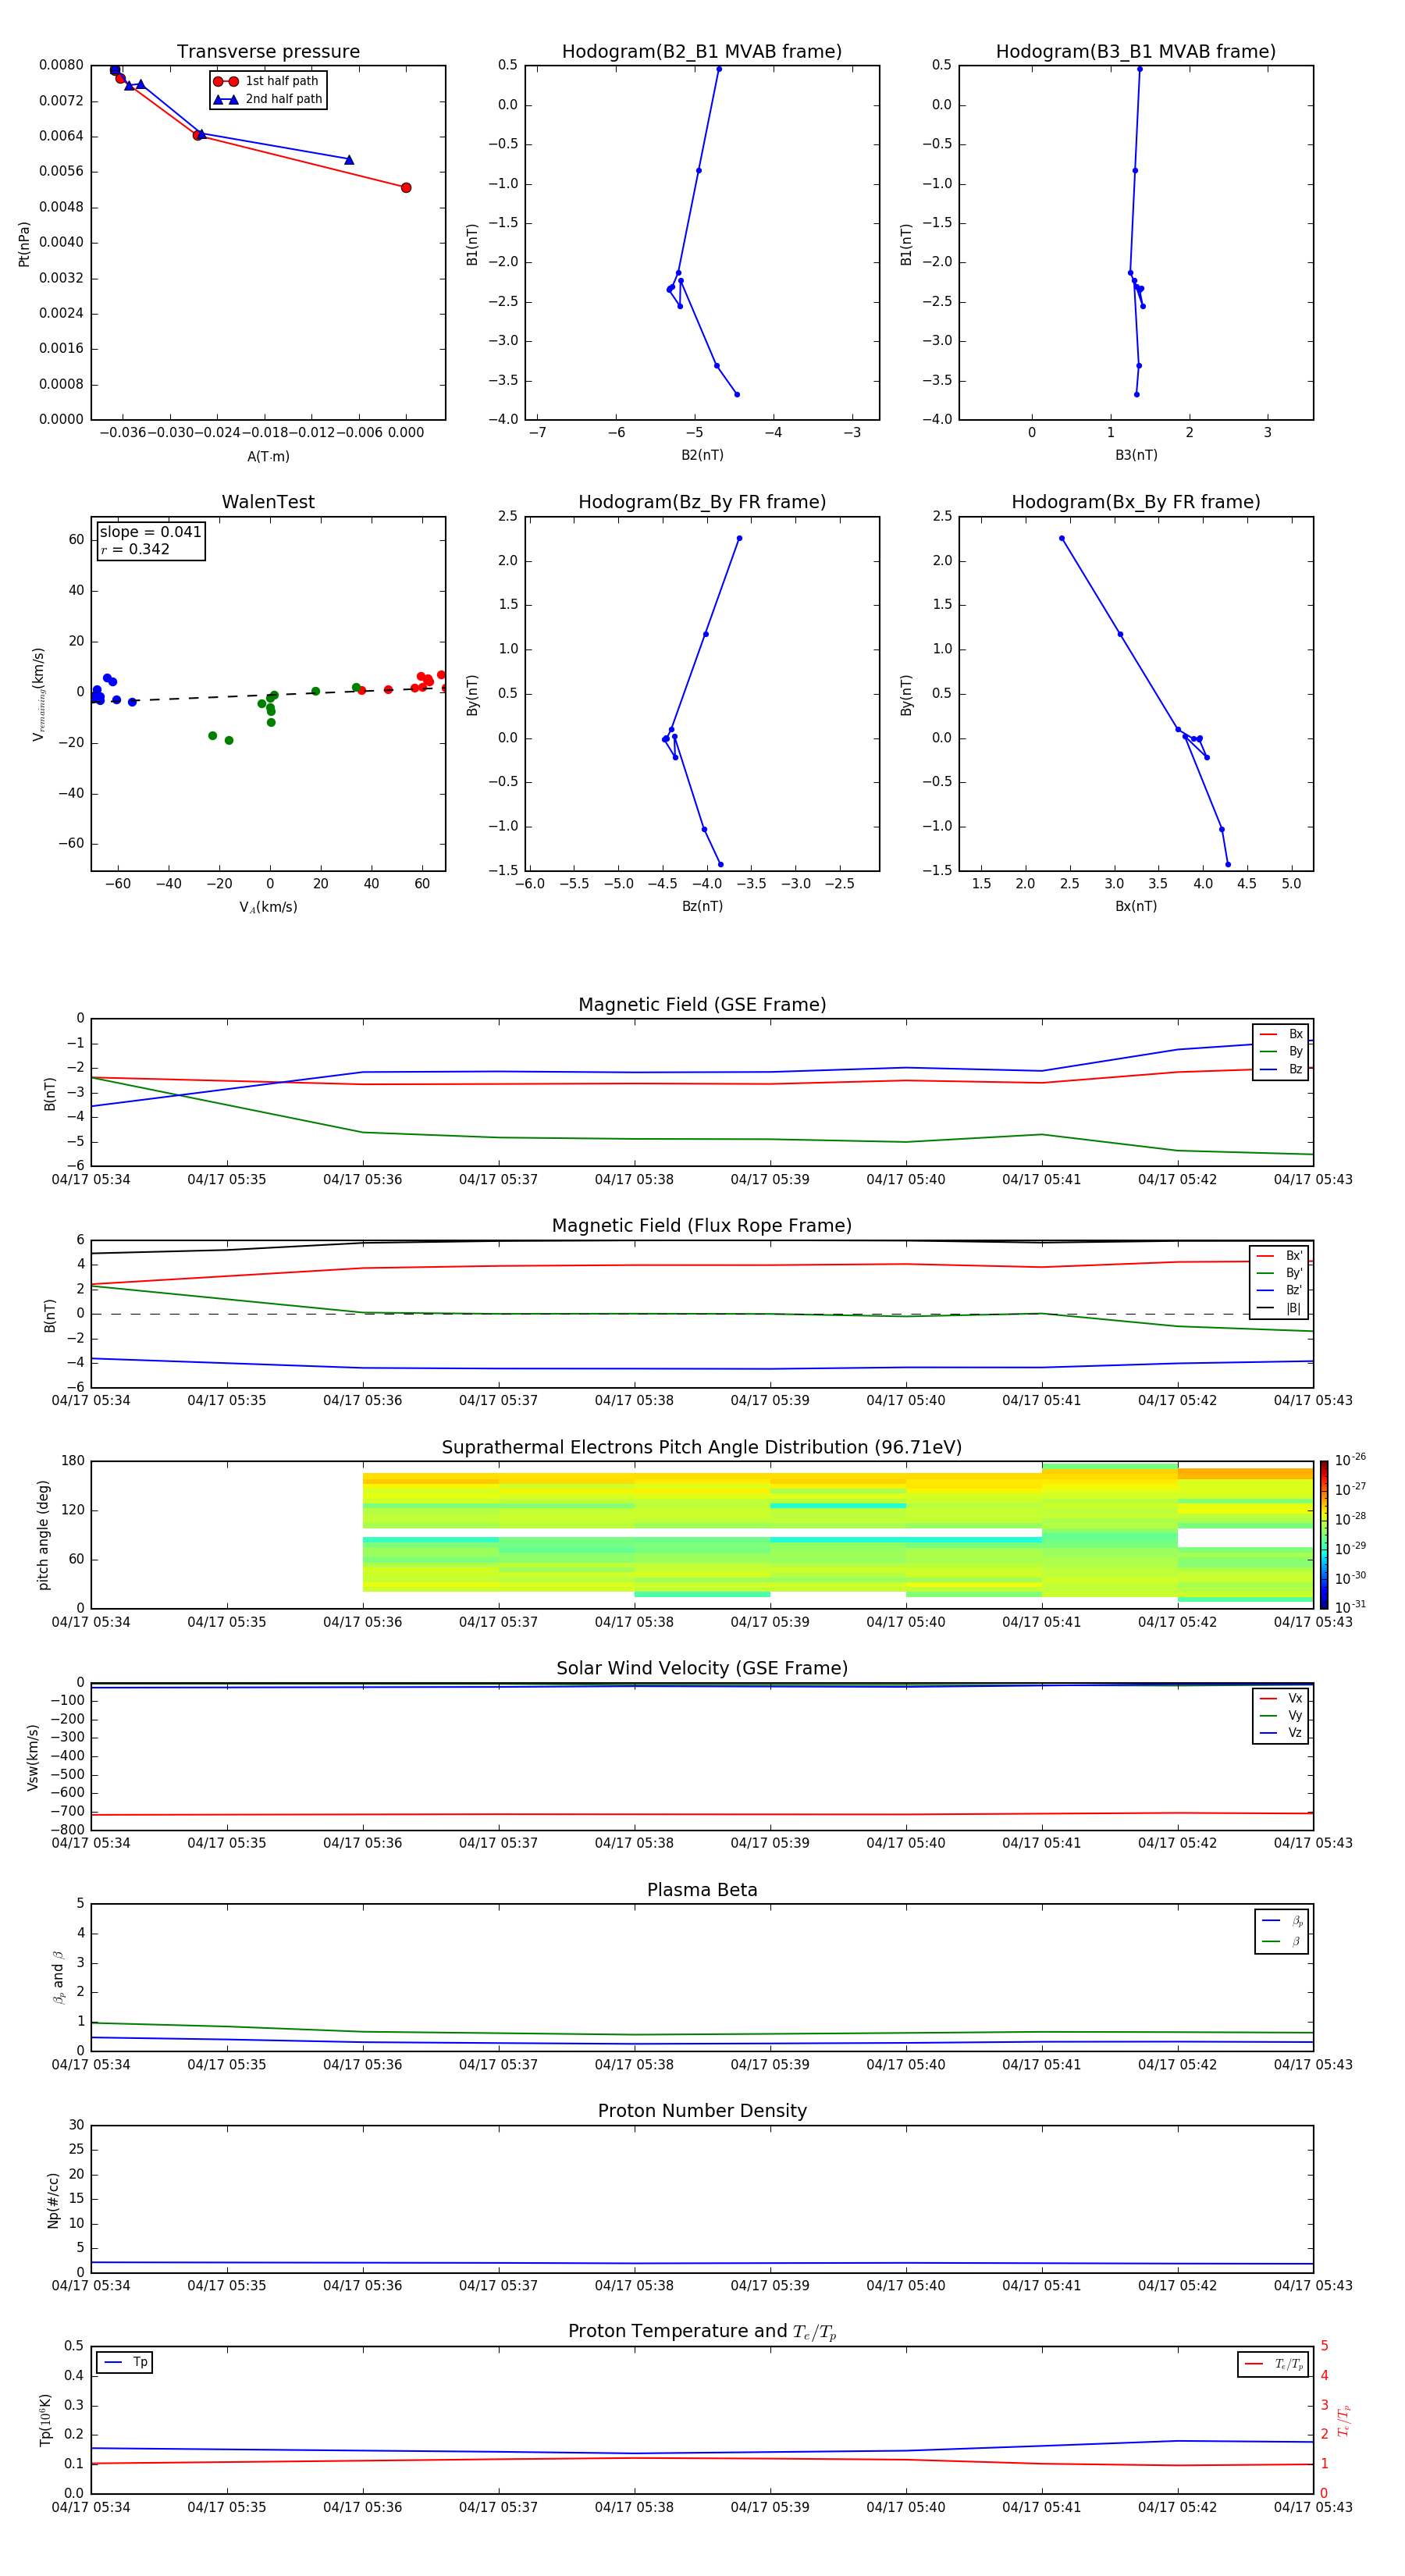Click the Magnetic Field (Flux Rope Frame) title
This screenshot has width=1405, height=2576.
(x=701, y=1226)
